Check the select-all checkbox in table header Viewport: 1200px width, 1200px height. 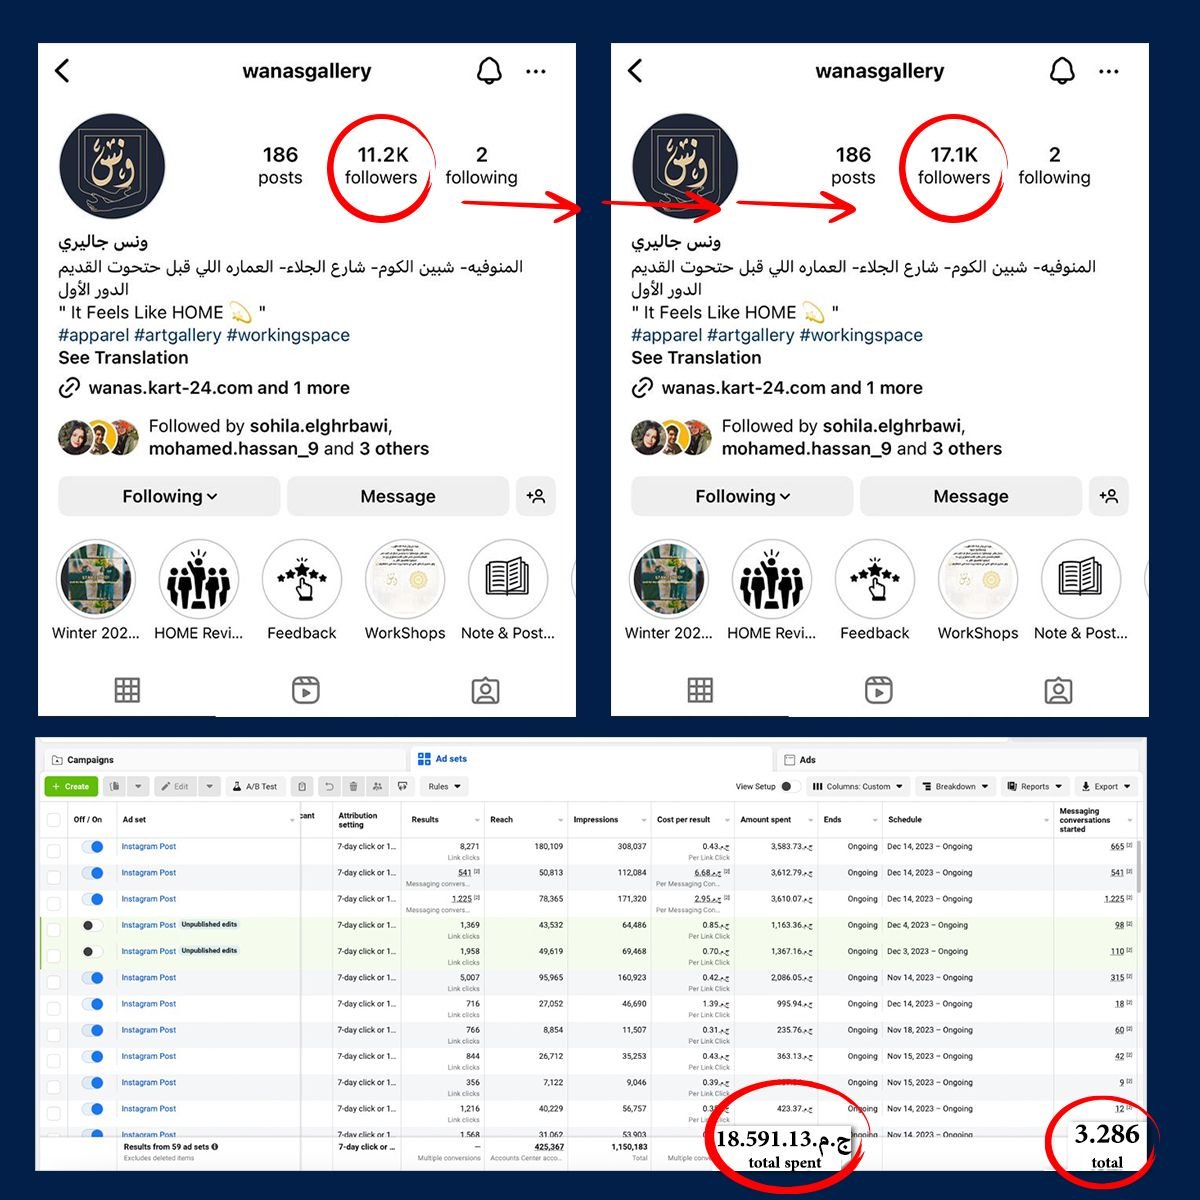click(x=54, y=820)
